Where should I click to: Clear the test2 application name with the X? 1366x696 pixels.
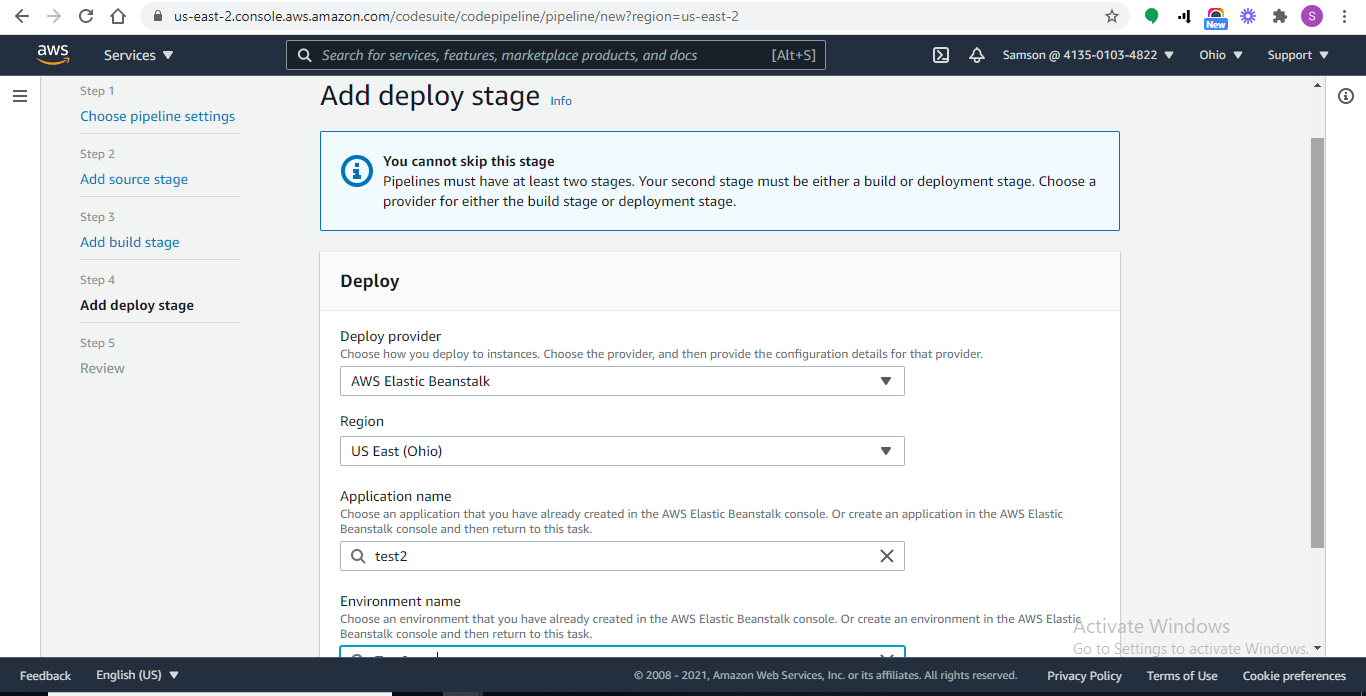(886, 555)
